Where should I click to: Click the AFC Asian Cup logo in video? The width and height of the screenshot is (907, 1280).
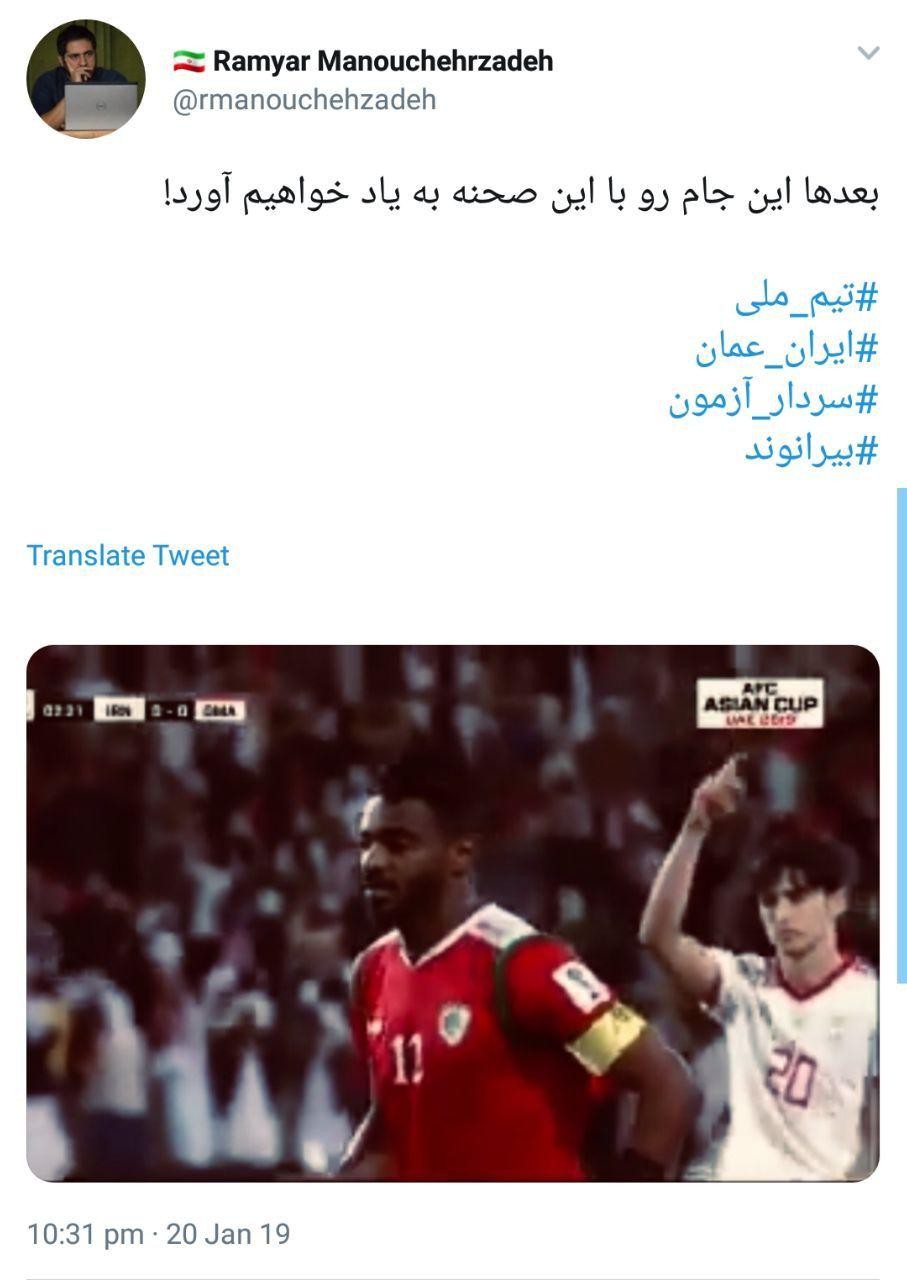760,704
